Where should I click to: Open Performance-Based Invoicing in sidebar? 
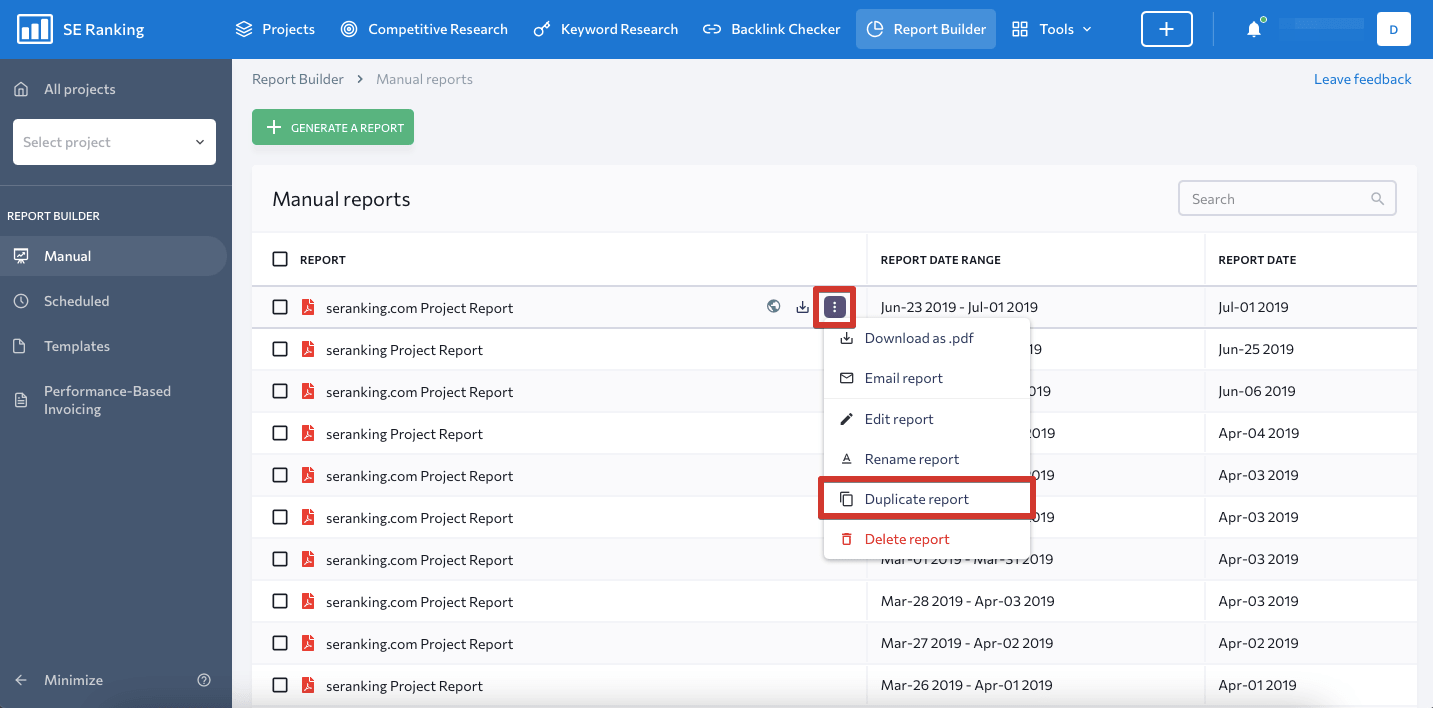[x=107, y=400]
